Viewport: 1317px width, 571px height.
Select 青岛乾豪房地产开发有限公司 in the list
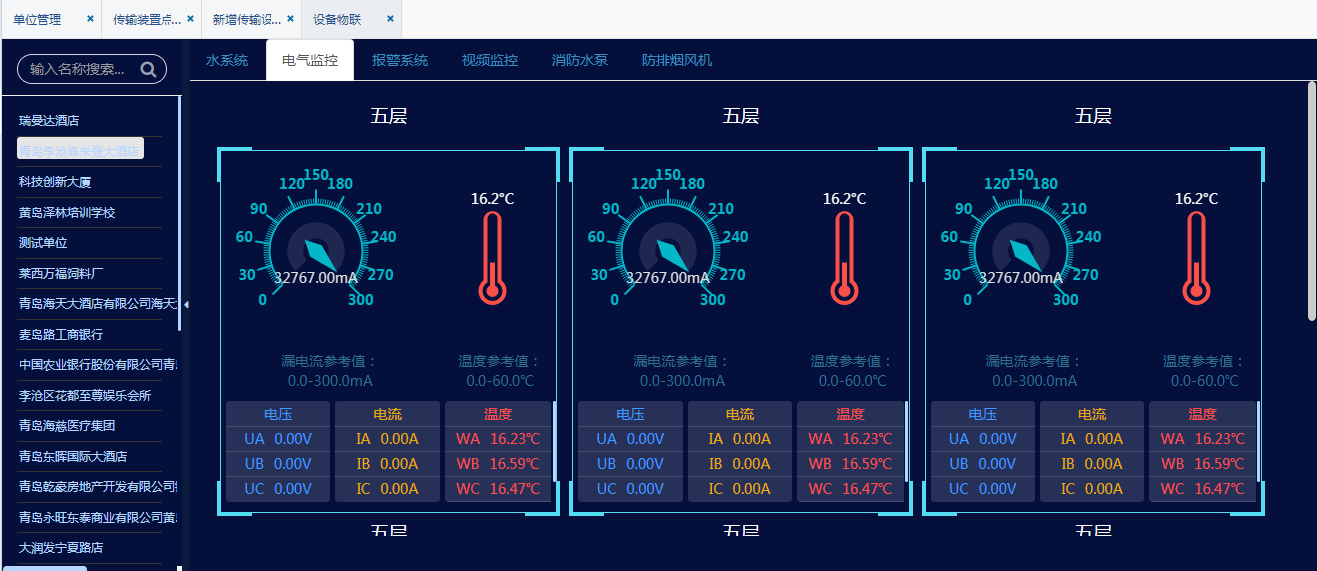[x=98, y=487]
